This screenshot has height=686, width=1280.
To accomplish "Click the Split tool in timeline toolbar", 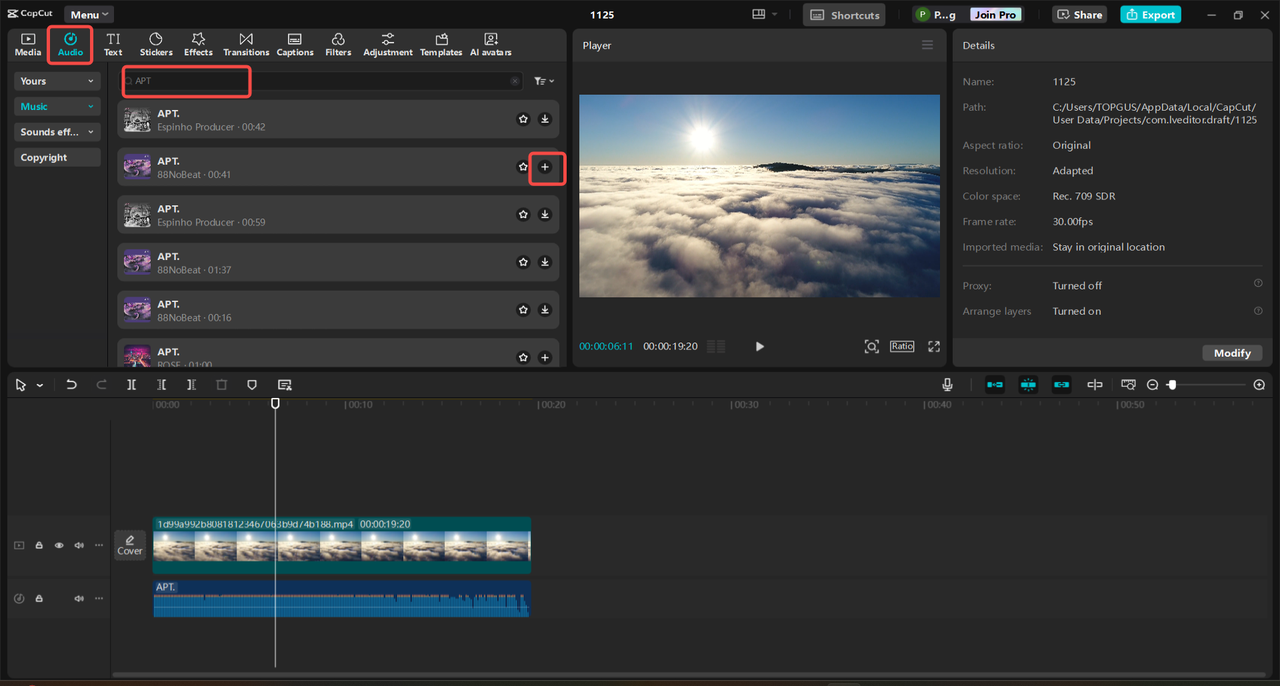I will click(x=131, y=385).
